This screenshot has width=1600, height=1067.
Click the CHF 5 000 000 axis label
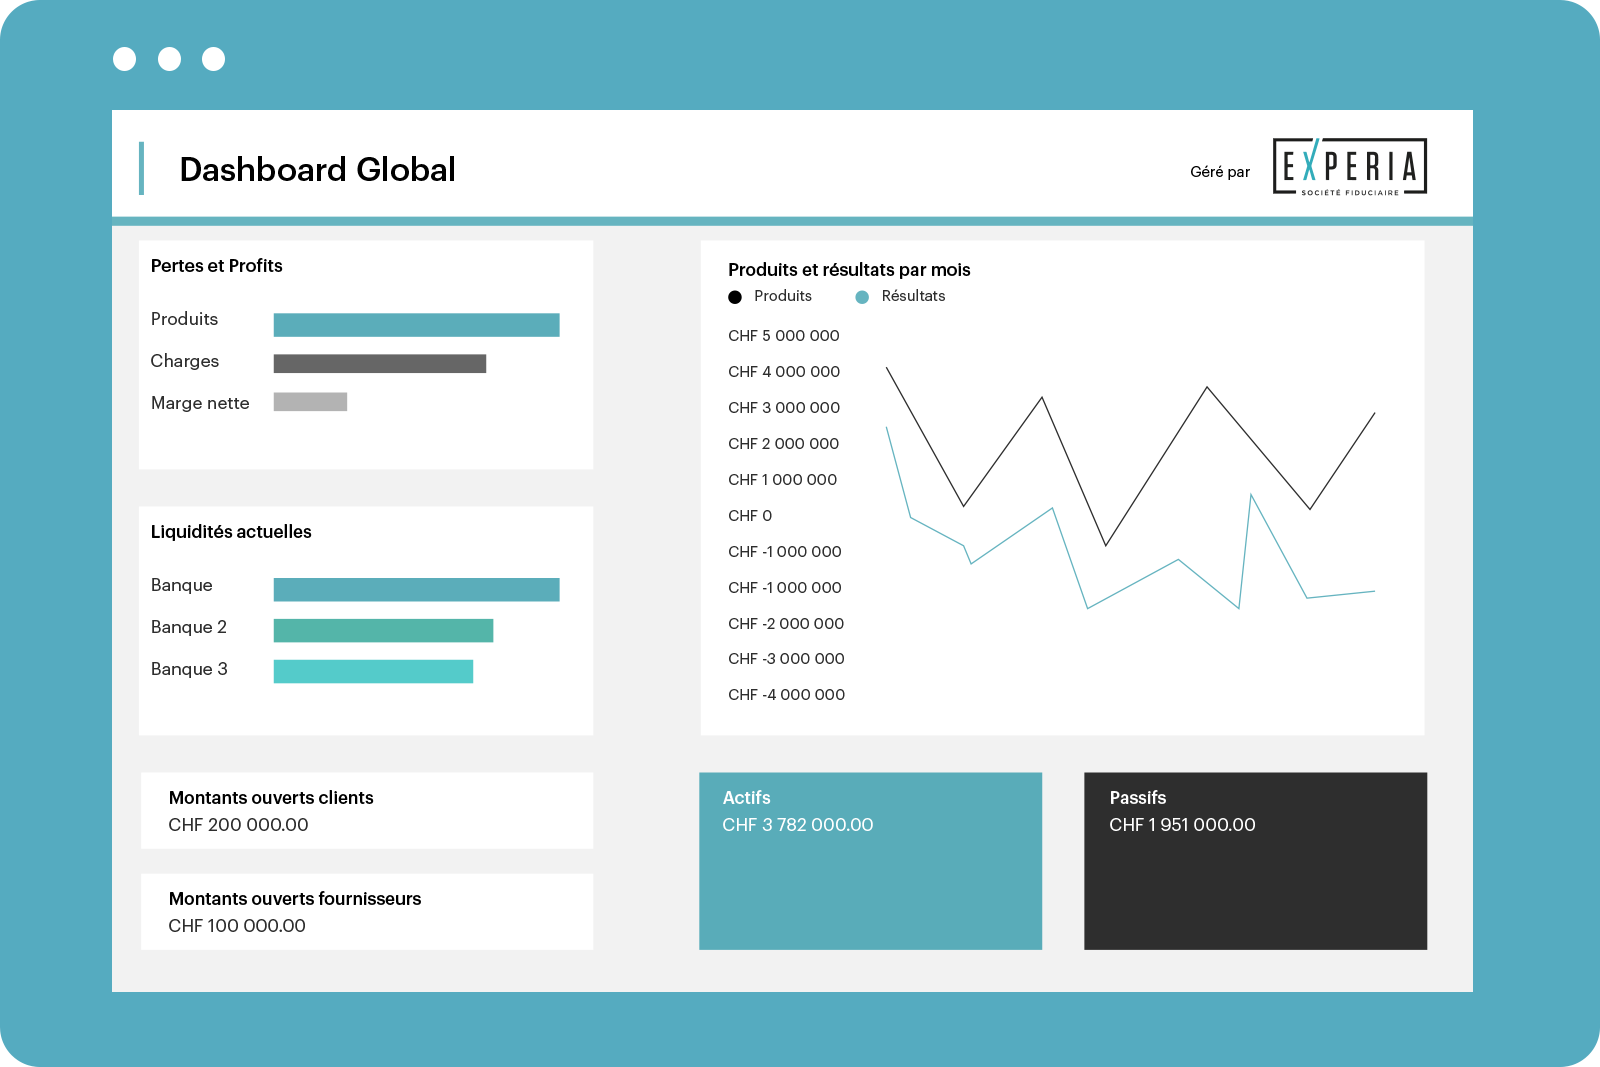pyautogui.click(x=784, y=336)
